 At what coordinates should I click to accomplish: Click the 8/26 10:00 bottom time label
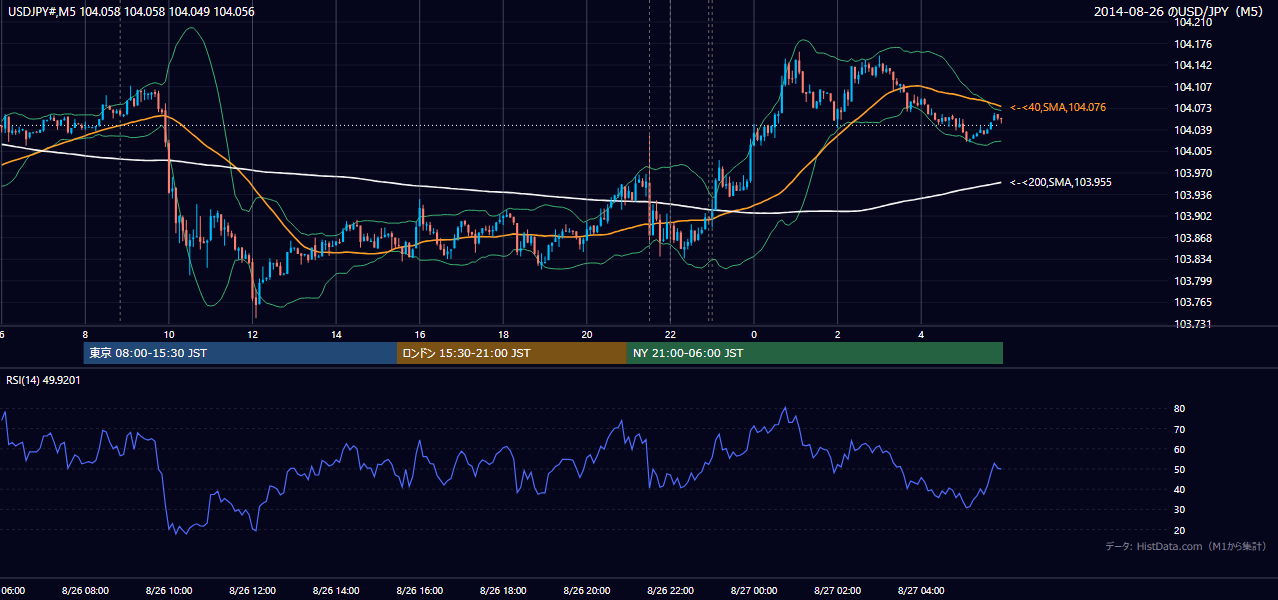pos(169,591)
